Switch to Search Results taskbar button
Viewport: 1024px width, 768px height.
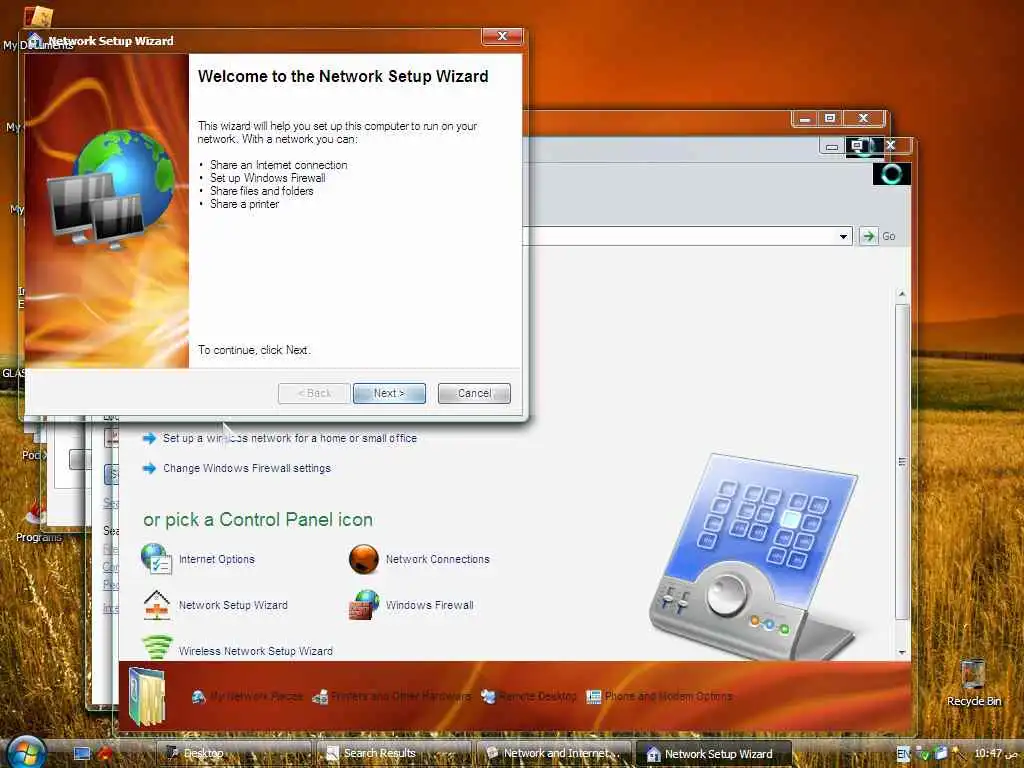point(394,753)
